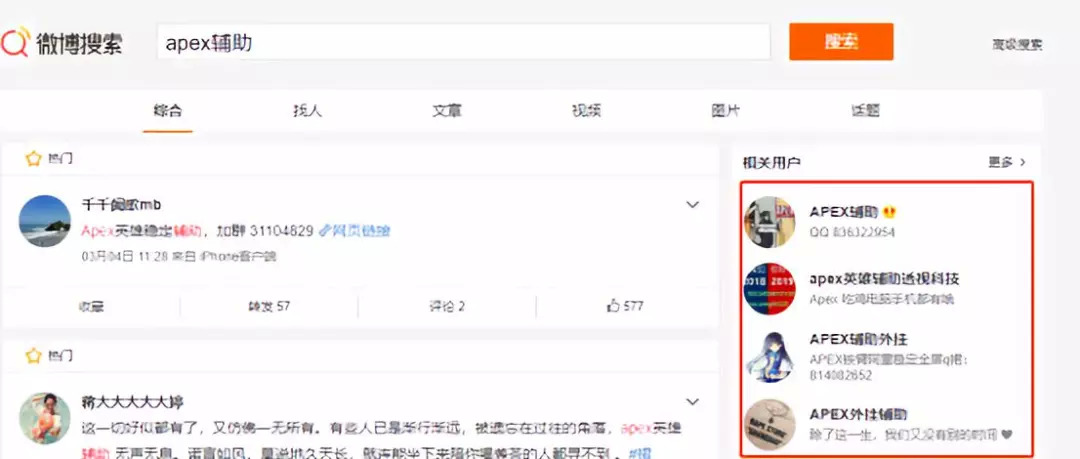Open the APEX辅助外挂 anime avatar
1080x459 pixels.
770,356
